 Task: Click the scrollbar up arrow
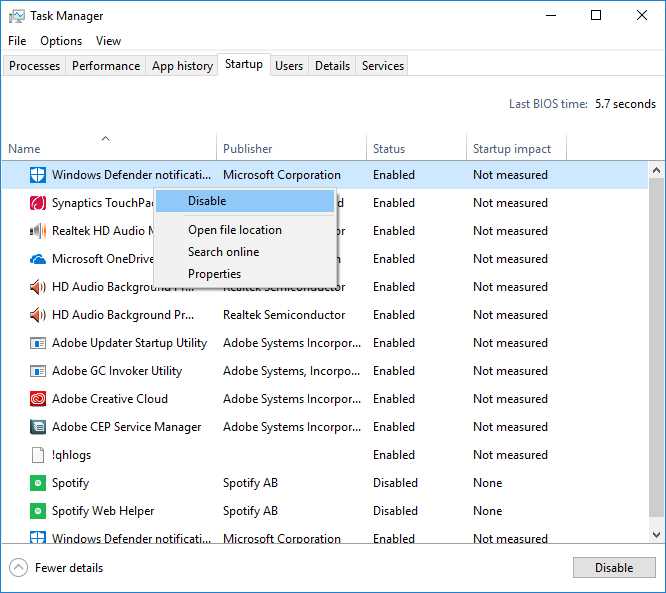tap(656, 171)
